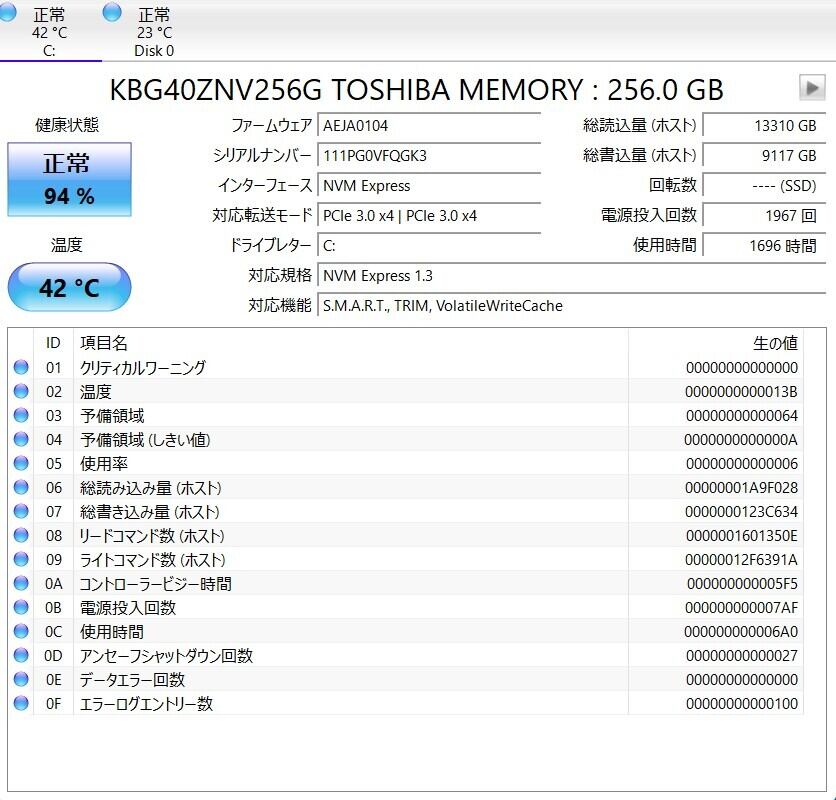836x800 pixels.
Task: Click the status orb for row 03 予備領域
Action: [21, 415]
